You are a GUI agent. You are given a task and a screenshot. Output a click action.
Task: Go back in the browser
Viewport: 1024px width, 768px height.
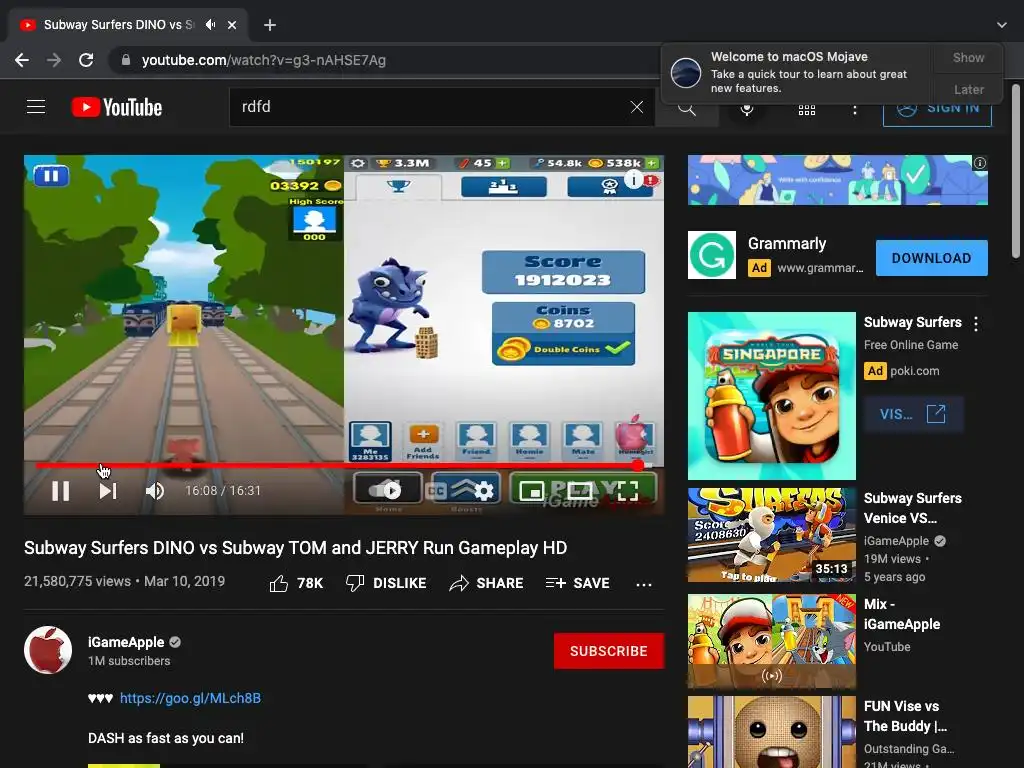(x=22, y=60)
